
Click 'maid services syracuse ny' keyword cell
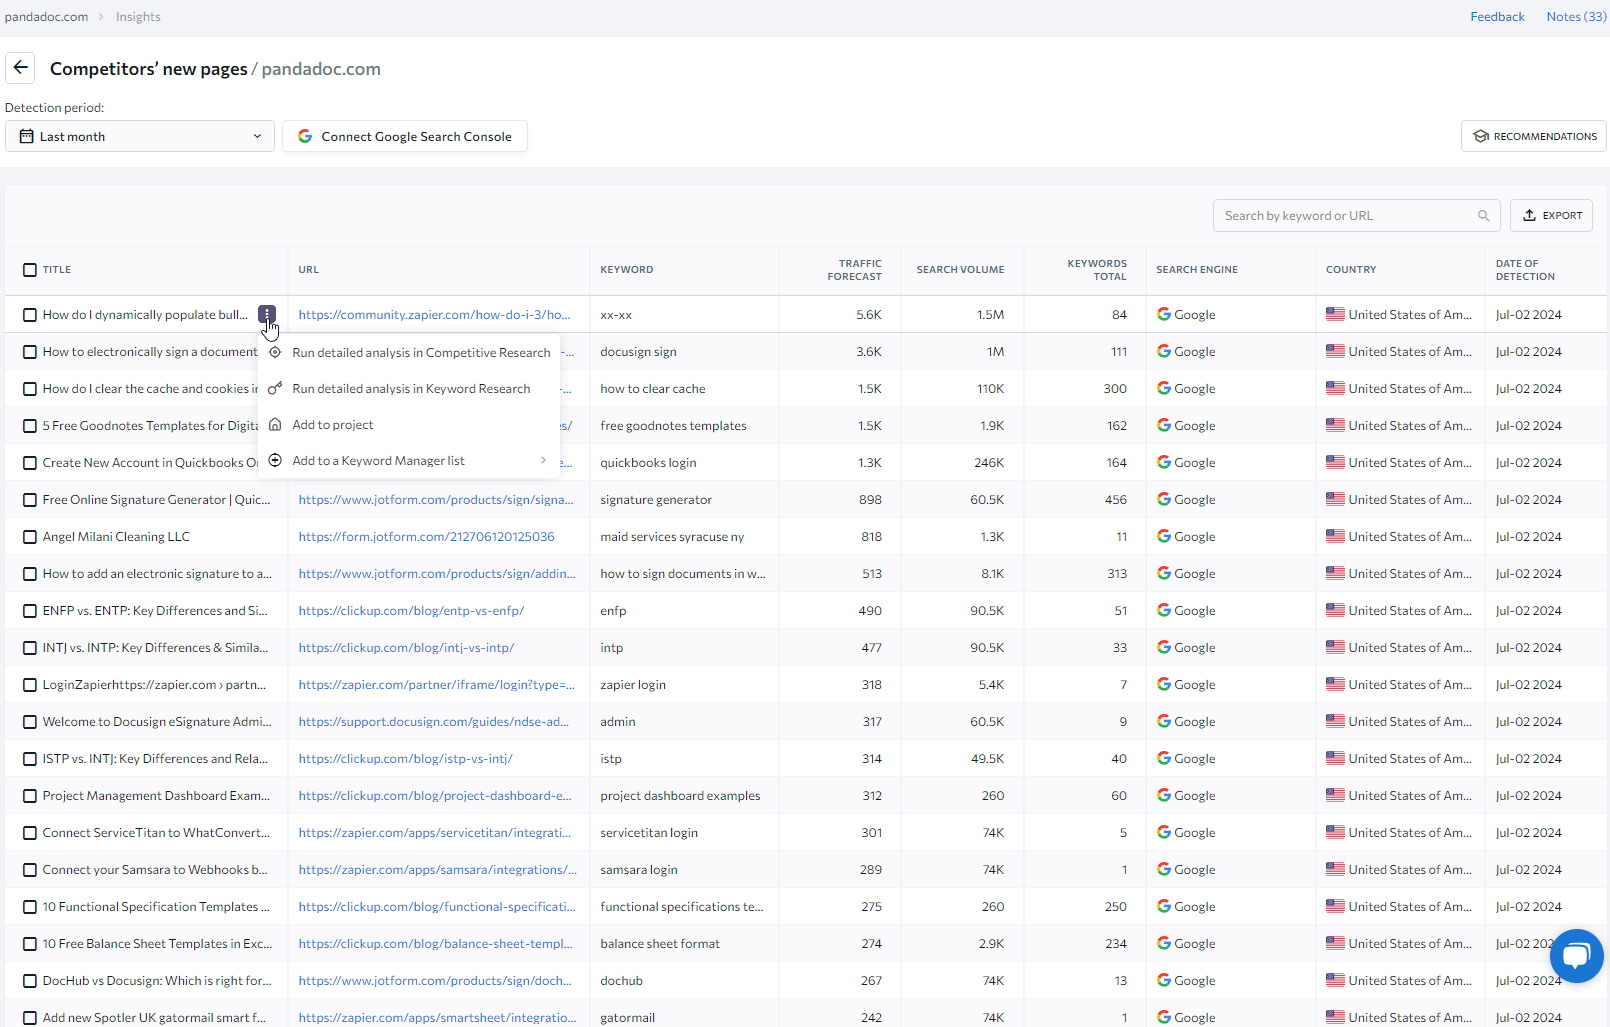pyautogui.click(x=672, y=536)
